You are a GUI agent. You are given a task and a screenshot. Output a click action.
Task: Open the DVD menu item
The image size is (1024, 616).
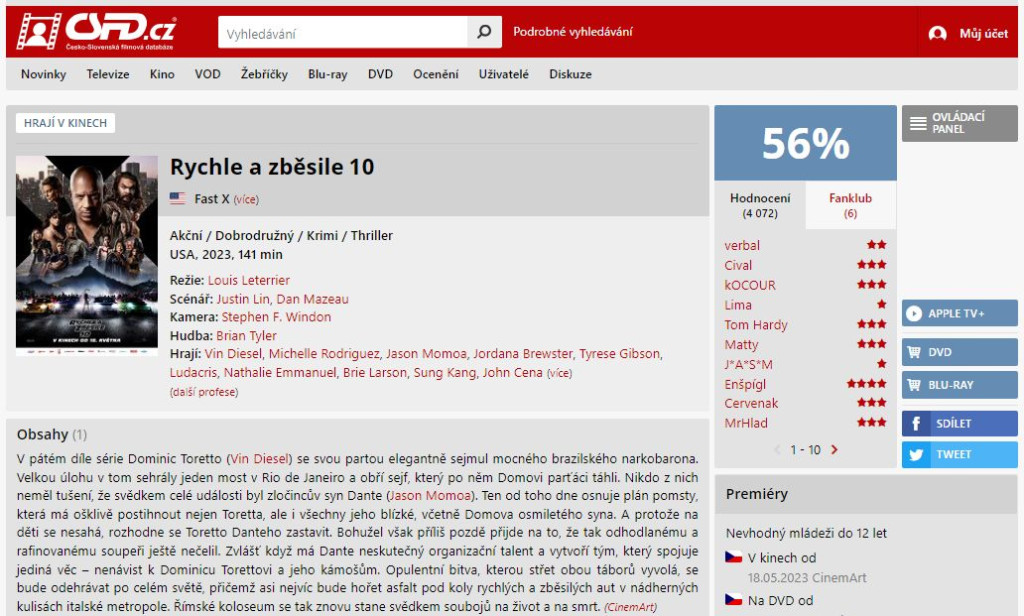coord(380,74)
